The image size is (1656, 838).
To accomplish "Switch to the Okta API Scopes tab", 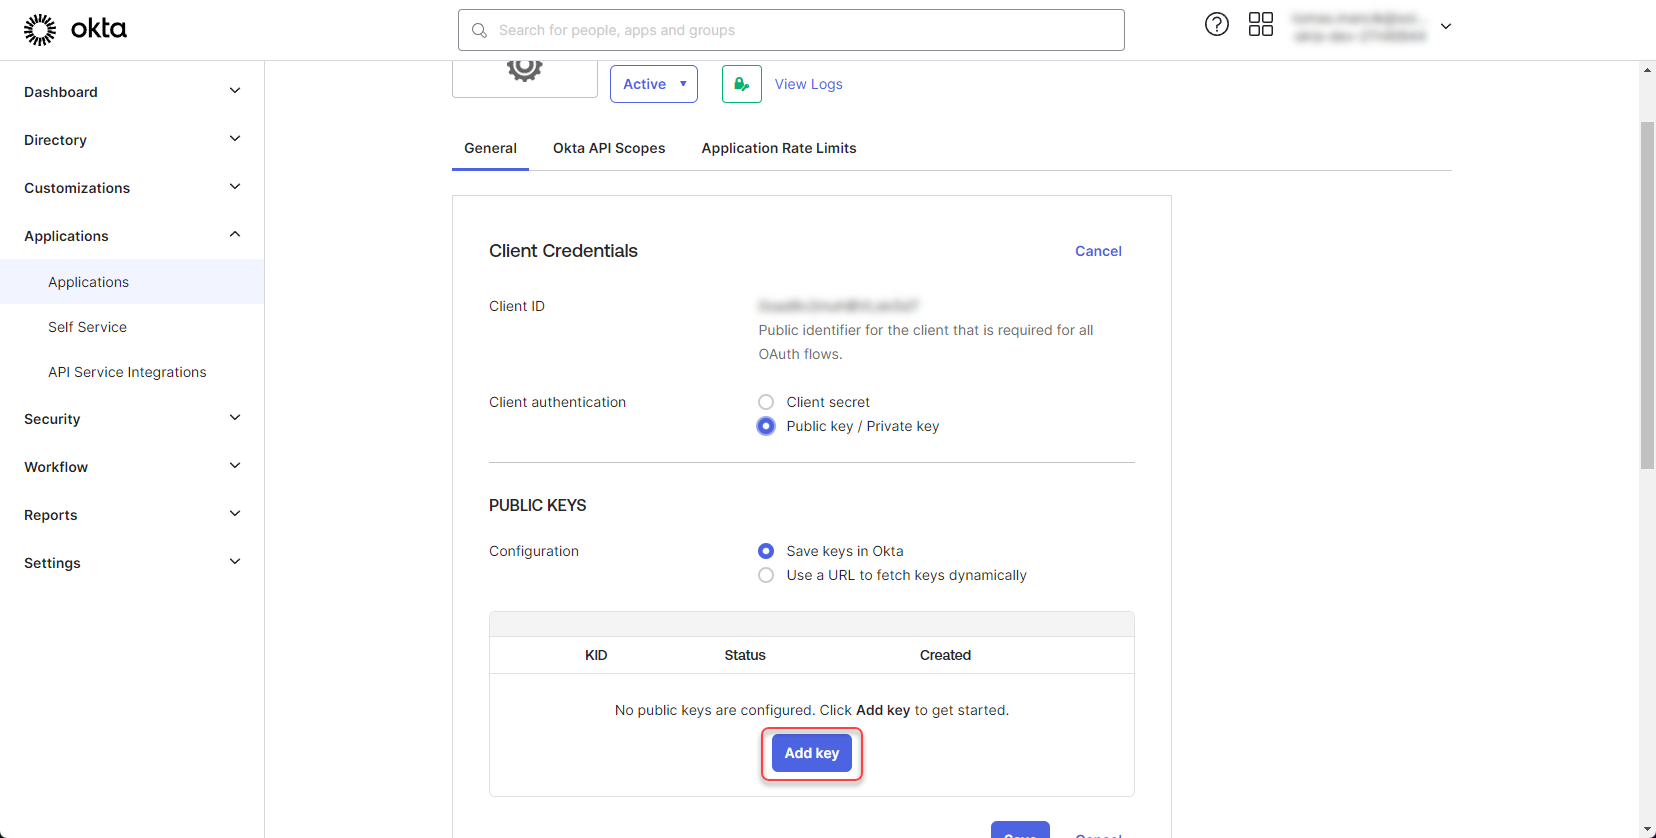I will 608,148.
